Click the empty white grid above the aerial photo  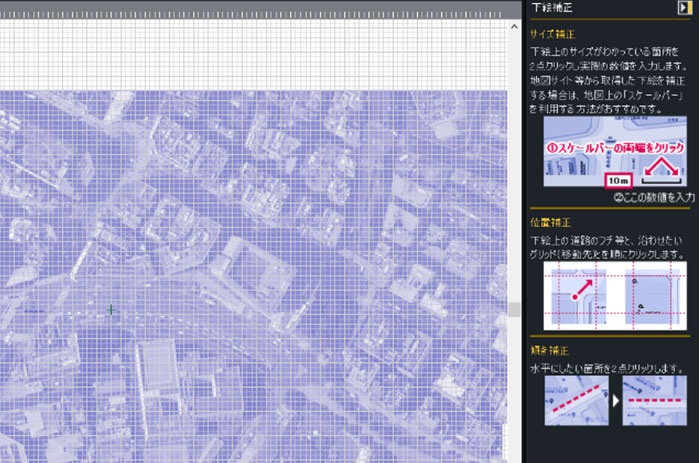(250, 50)
